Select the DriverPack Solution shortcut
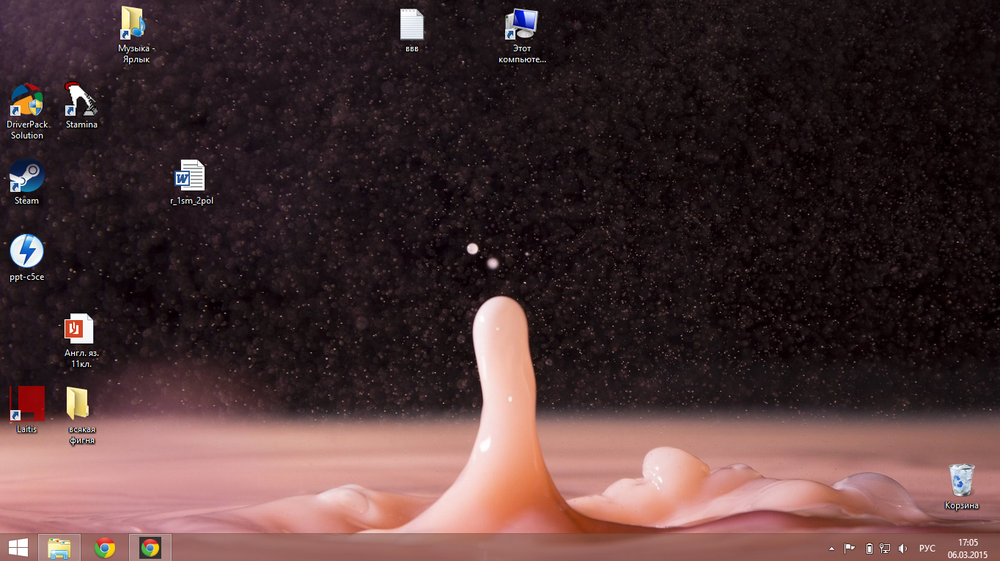 point(27,102)
